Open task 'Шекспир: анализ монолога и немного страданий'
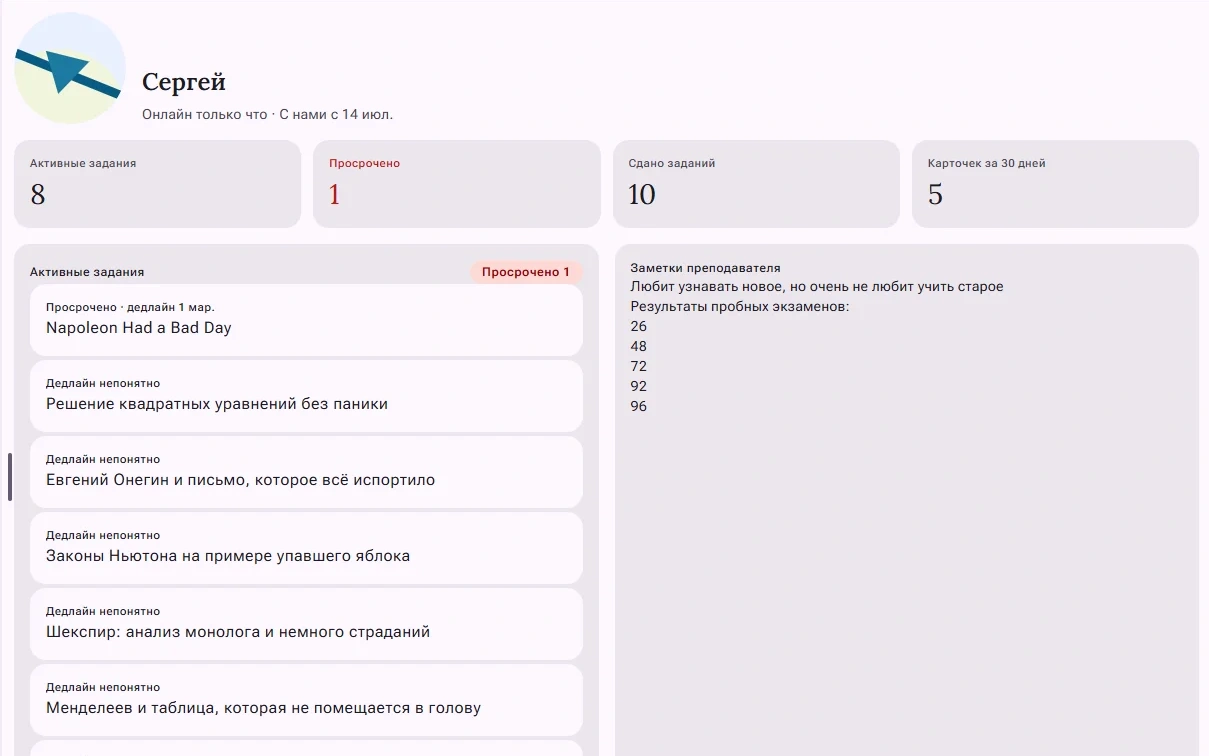 306,624
